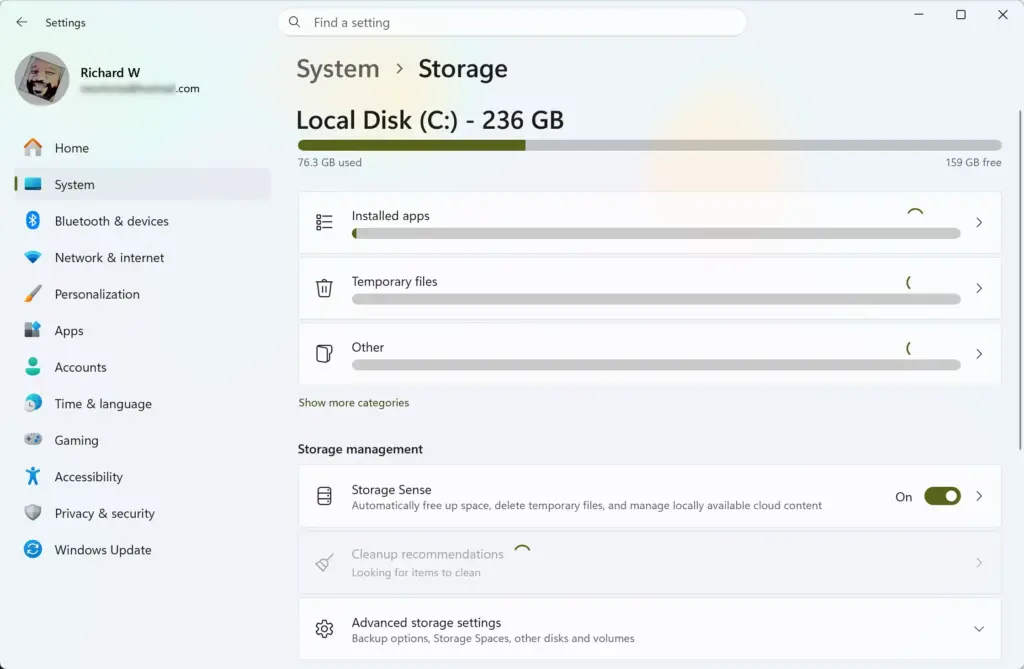This screenshot has height=669, width=1024.
Task: Click the Storage management heading
Action: click(360, 449)
